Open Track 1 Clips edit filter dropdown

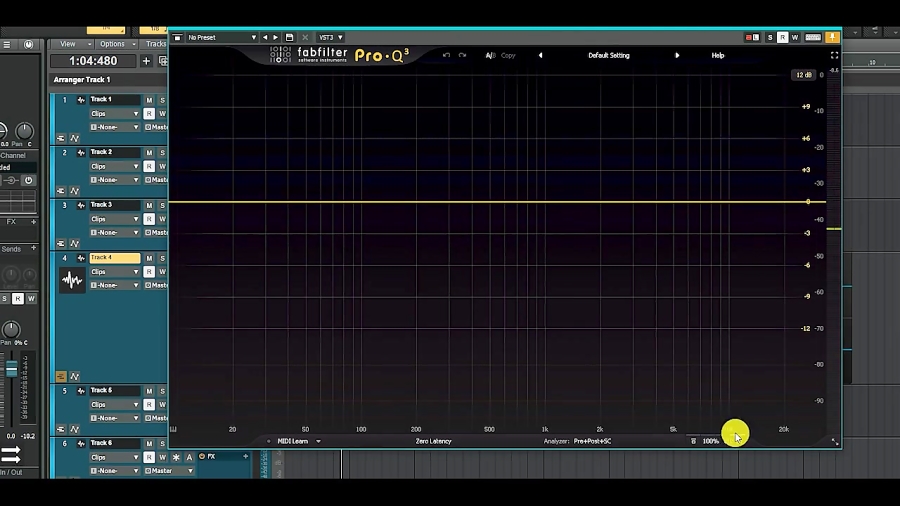tap(114, 114)
